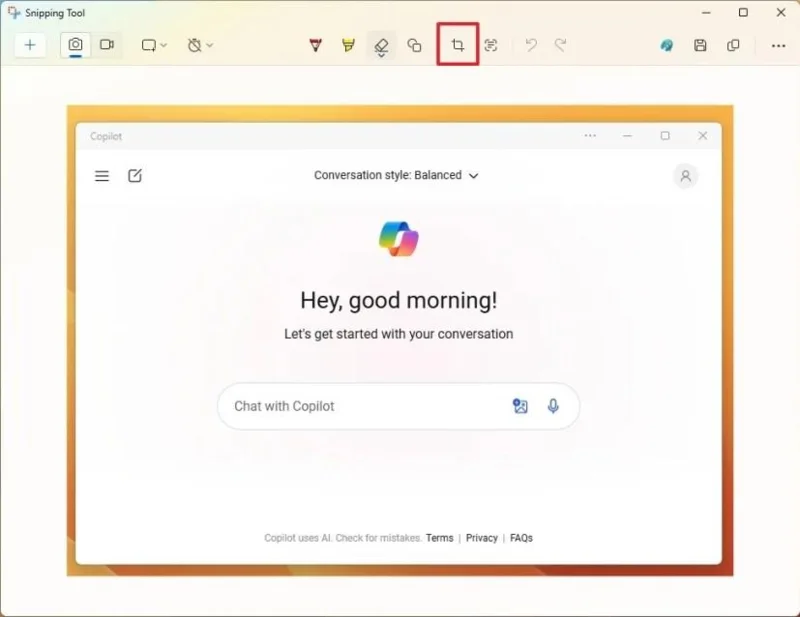Activate Copilot microphone voice input
Viewport: 800px width, 617px height.
(x=553, y=406)
